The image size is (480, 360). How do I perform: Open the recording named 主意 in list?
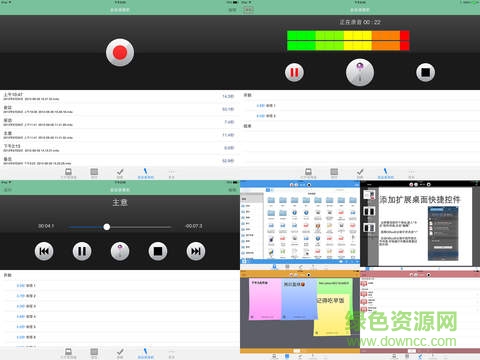pyautogui.click(x=120, y=135)
